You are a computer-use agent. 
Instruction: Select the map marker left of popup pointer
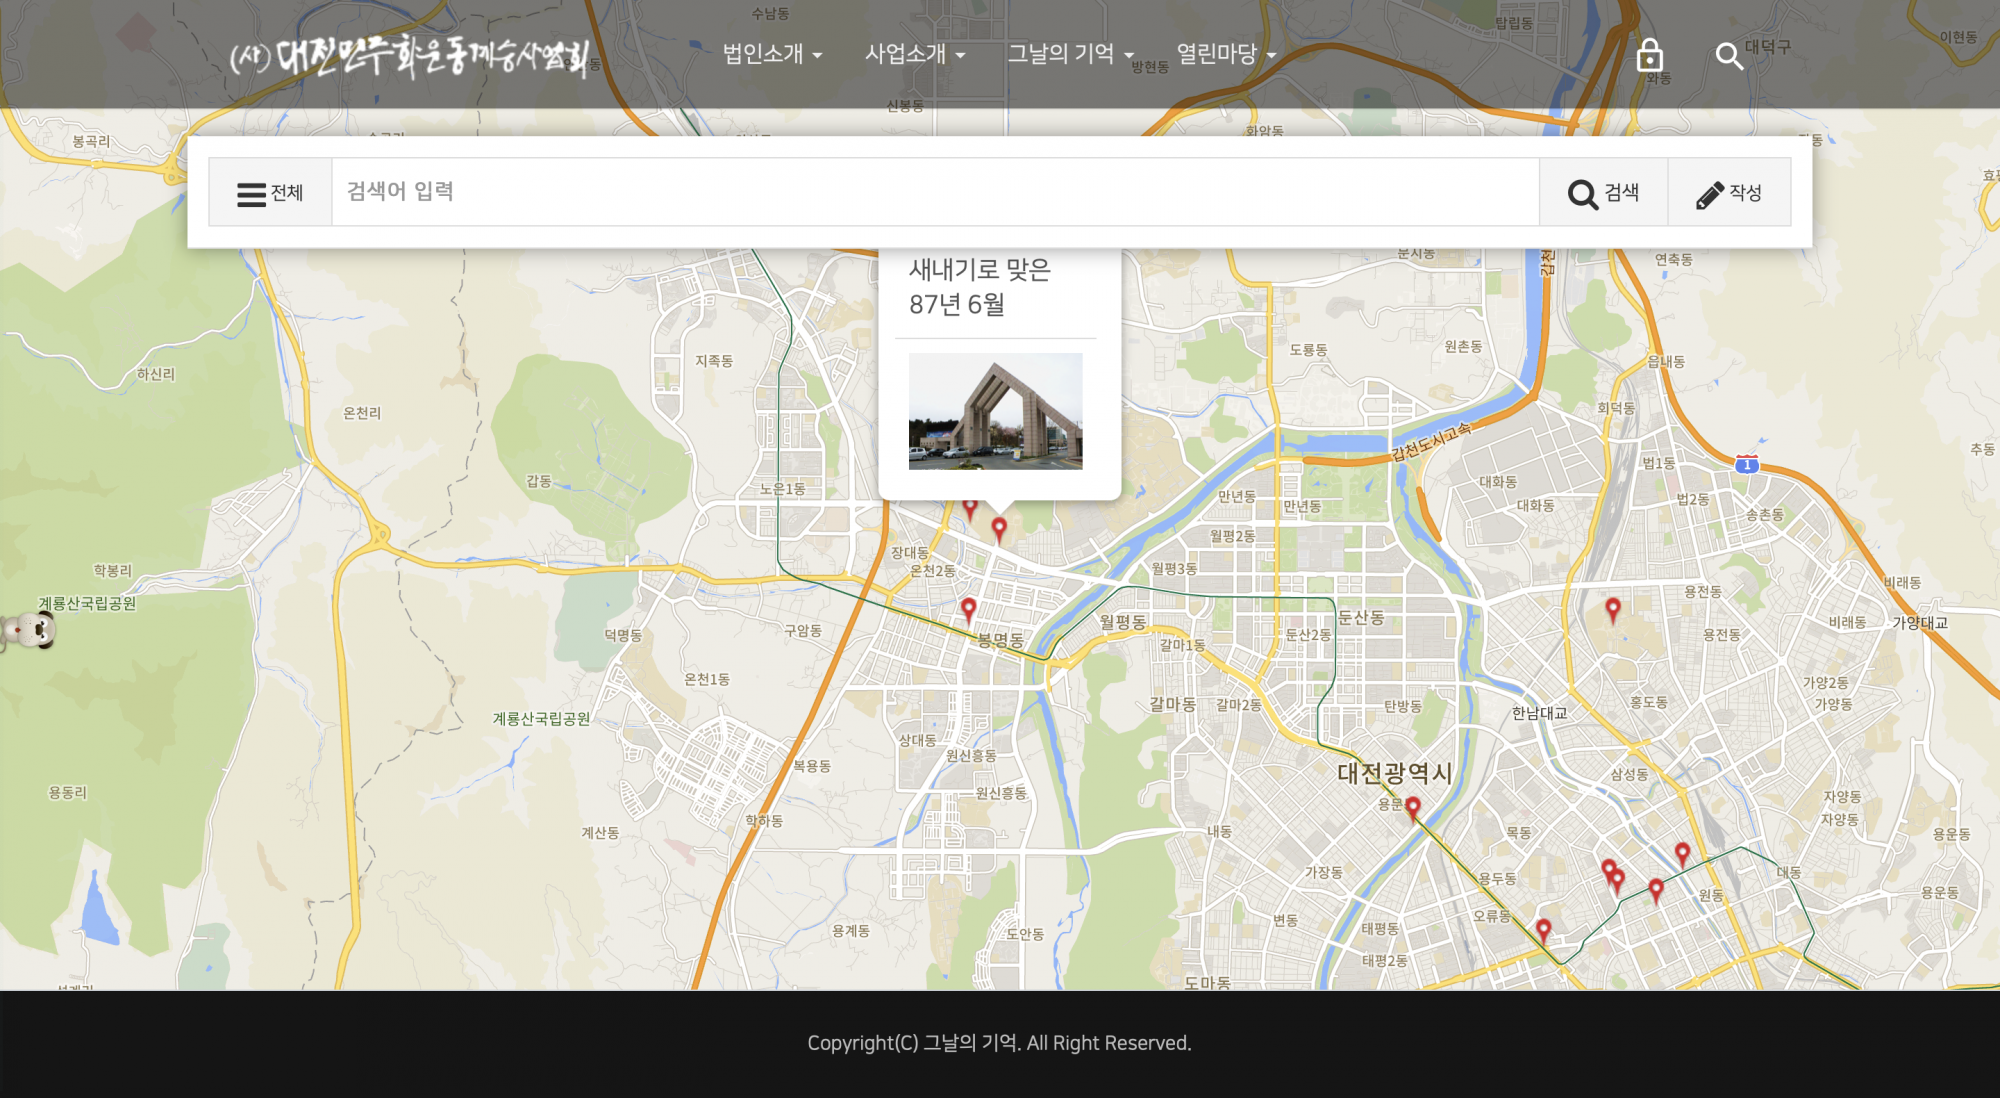pyautogui.click(x=970, y=509)
